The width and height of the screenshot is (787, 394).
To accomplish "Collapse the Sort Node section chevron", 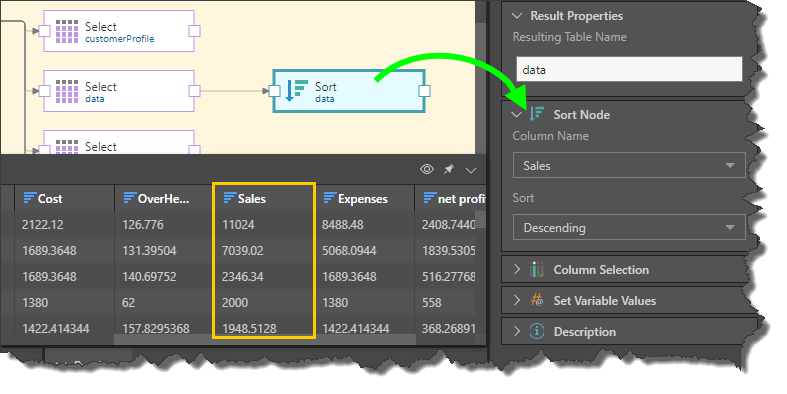I will 516,114.
